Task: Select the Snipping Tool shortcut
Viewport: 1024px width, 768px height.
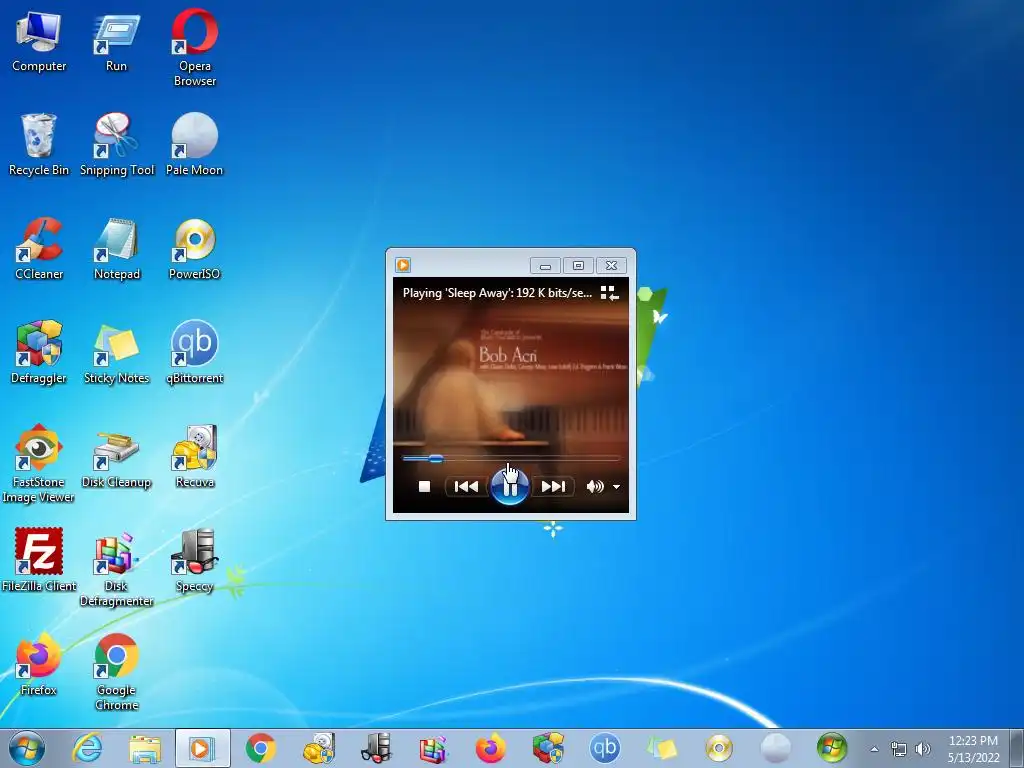Action: click(116, 145)
